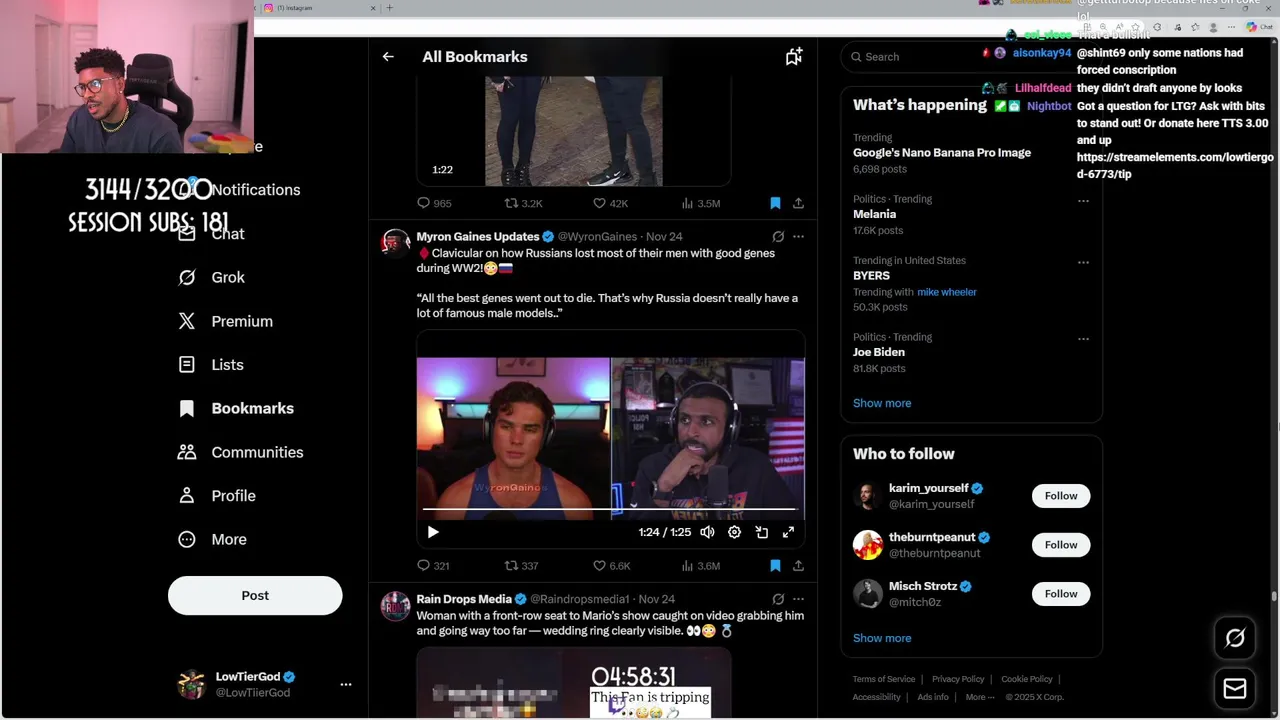This screenshot has width=1280, height=720.
Task: Repost the post with 3.2K reposts
Action: (x=523, y=203)
